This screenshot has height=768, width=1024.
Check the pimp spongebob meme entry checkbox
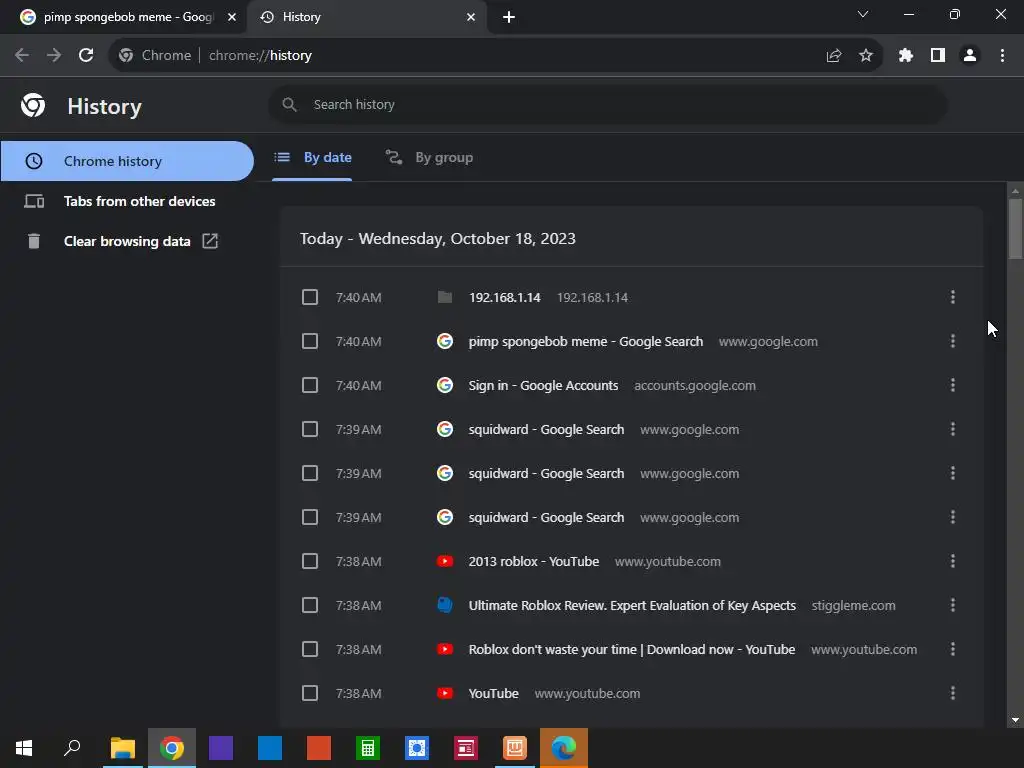point(310,341)
